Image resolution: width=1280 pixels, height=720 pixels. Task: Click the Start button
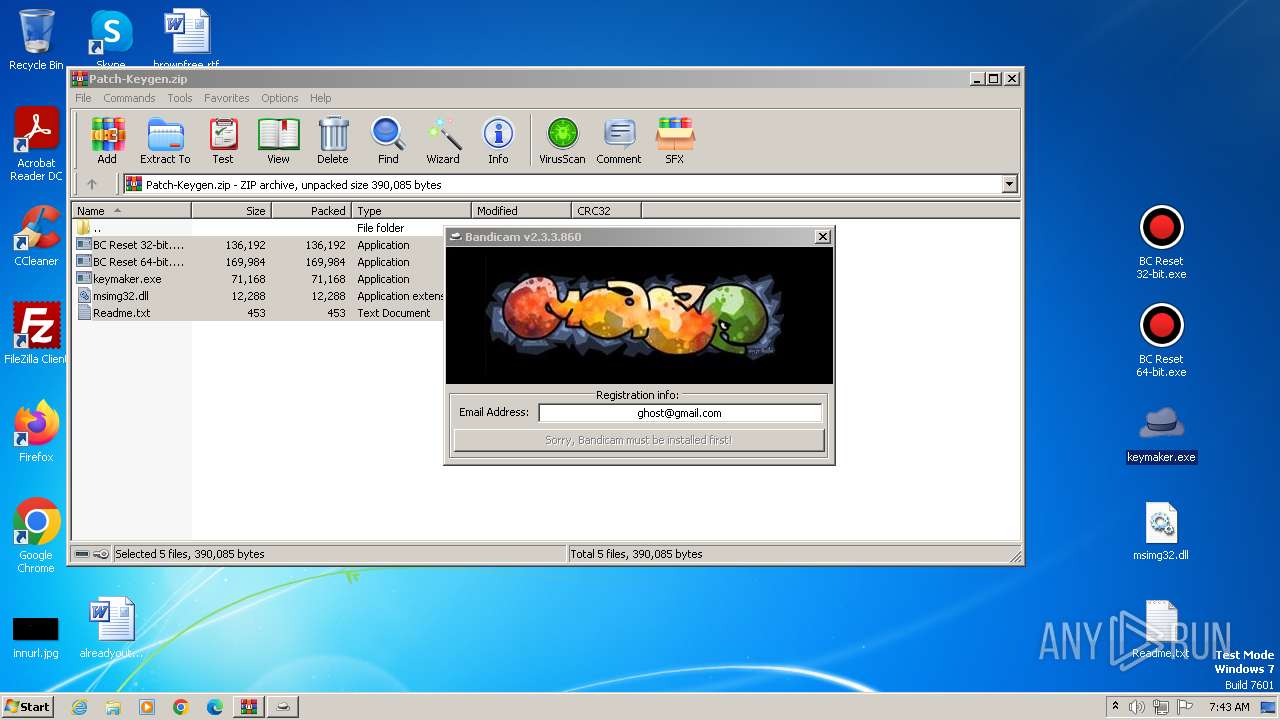click(x=27, y=706)
